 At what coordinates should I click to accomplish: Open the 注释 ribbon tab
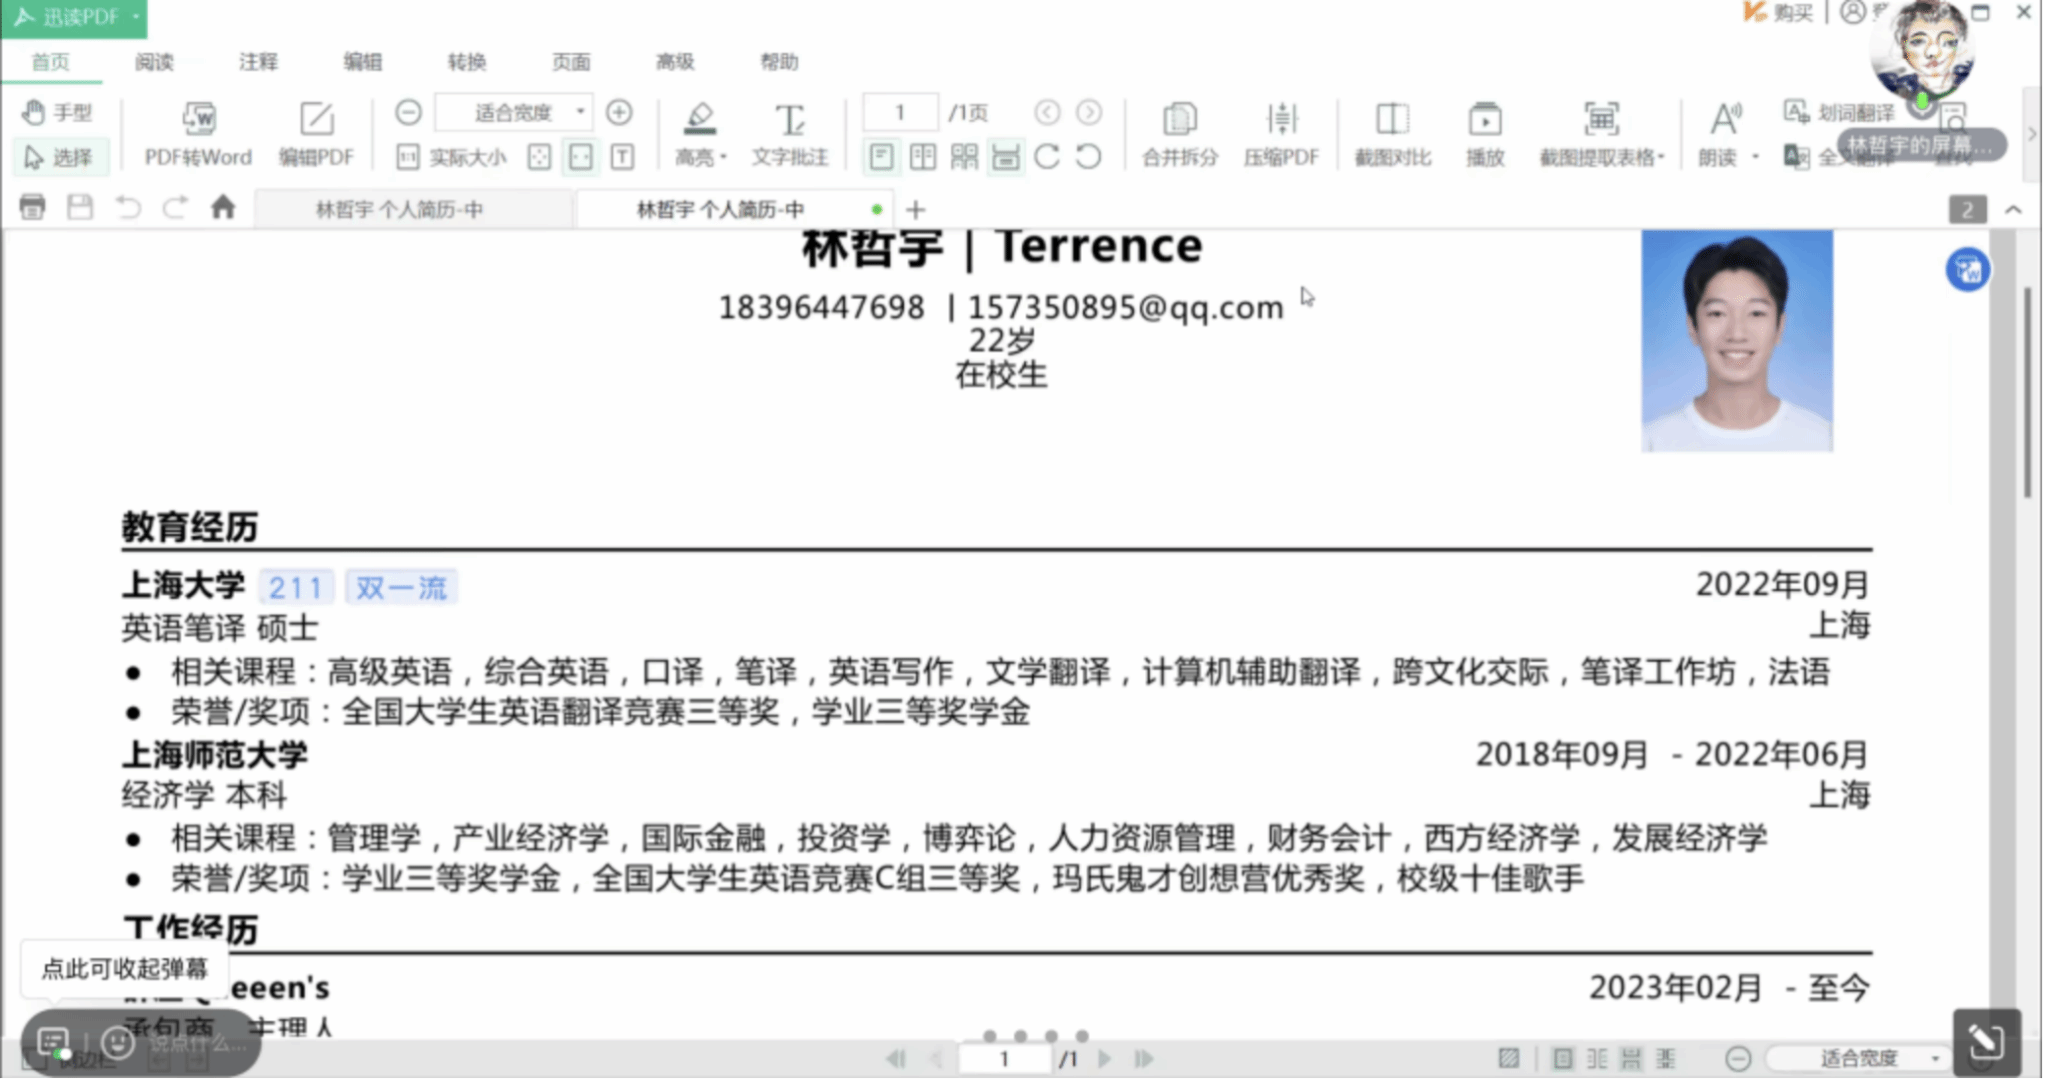[258, 62]
